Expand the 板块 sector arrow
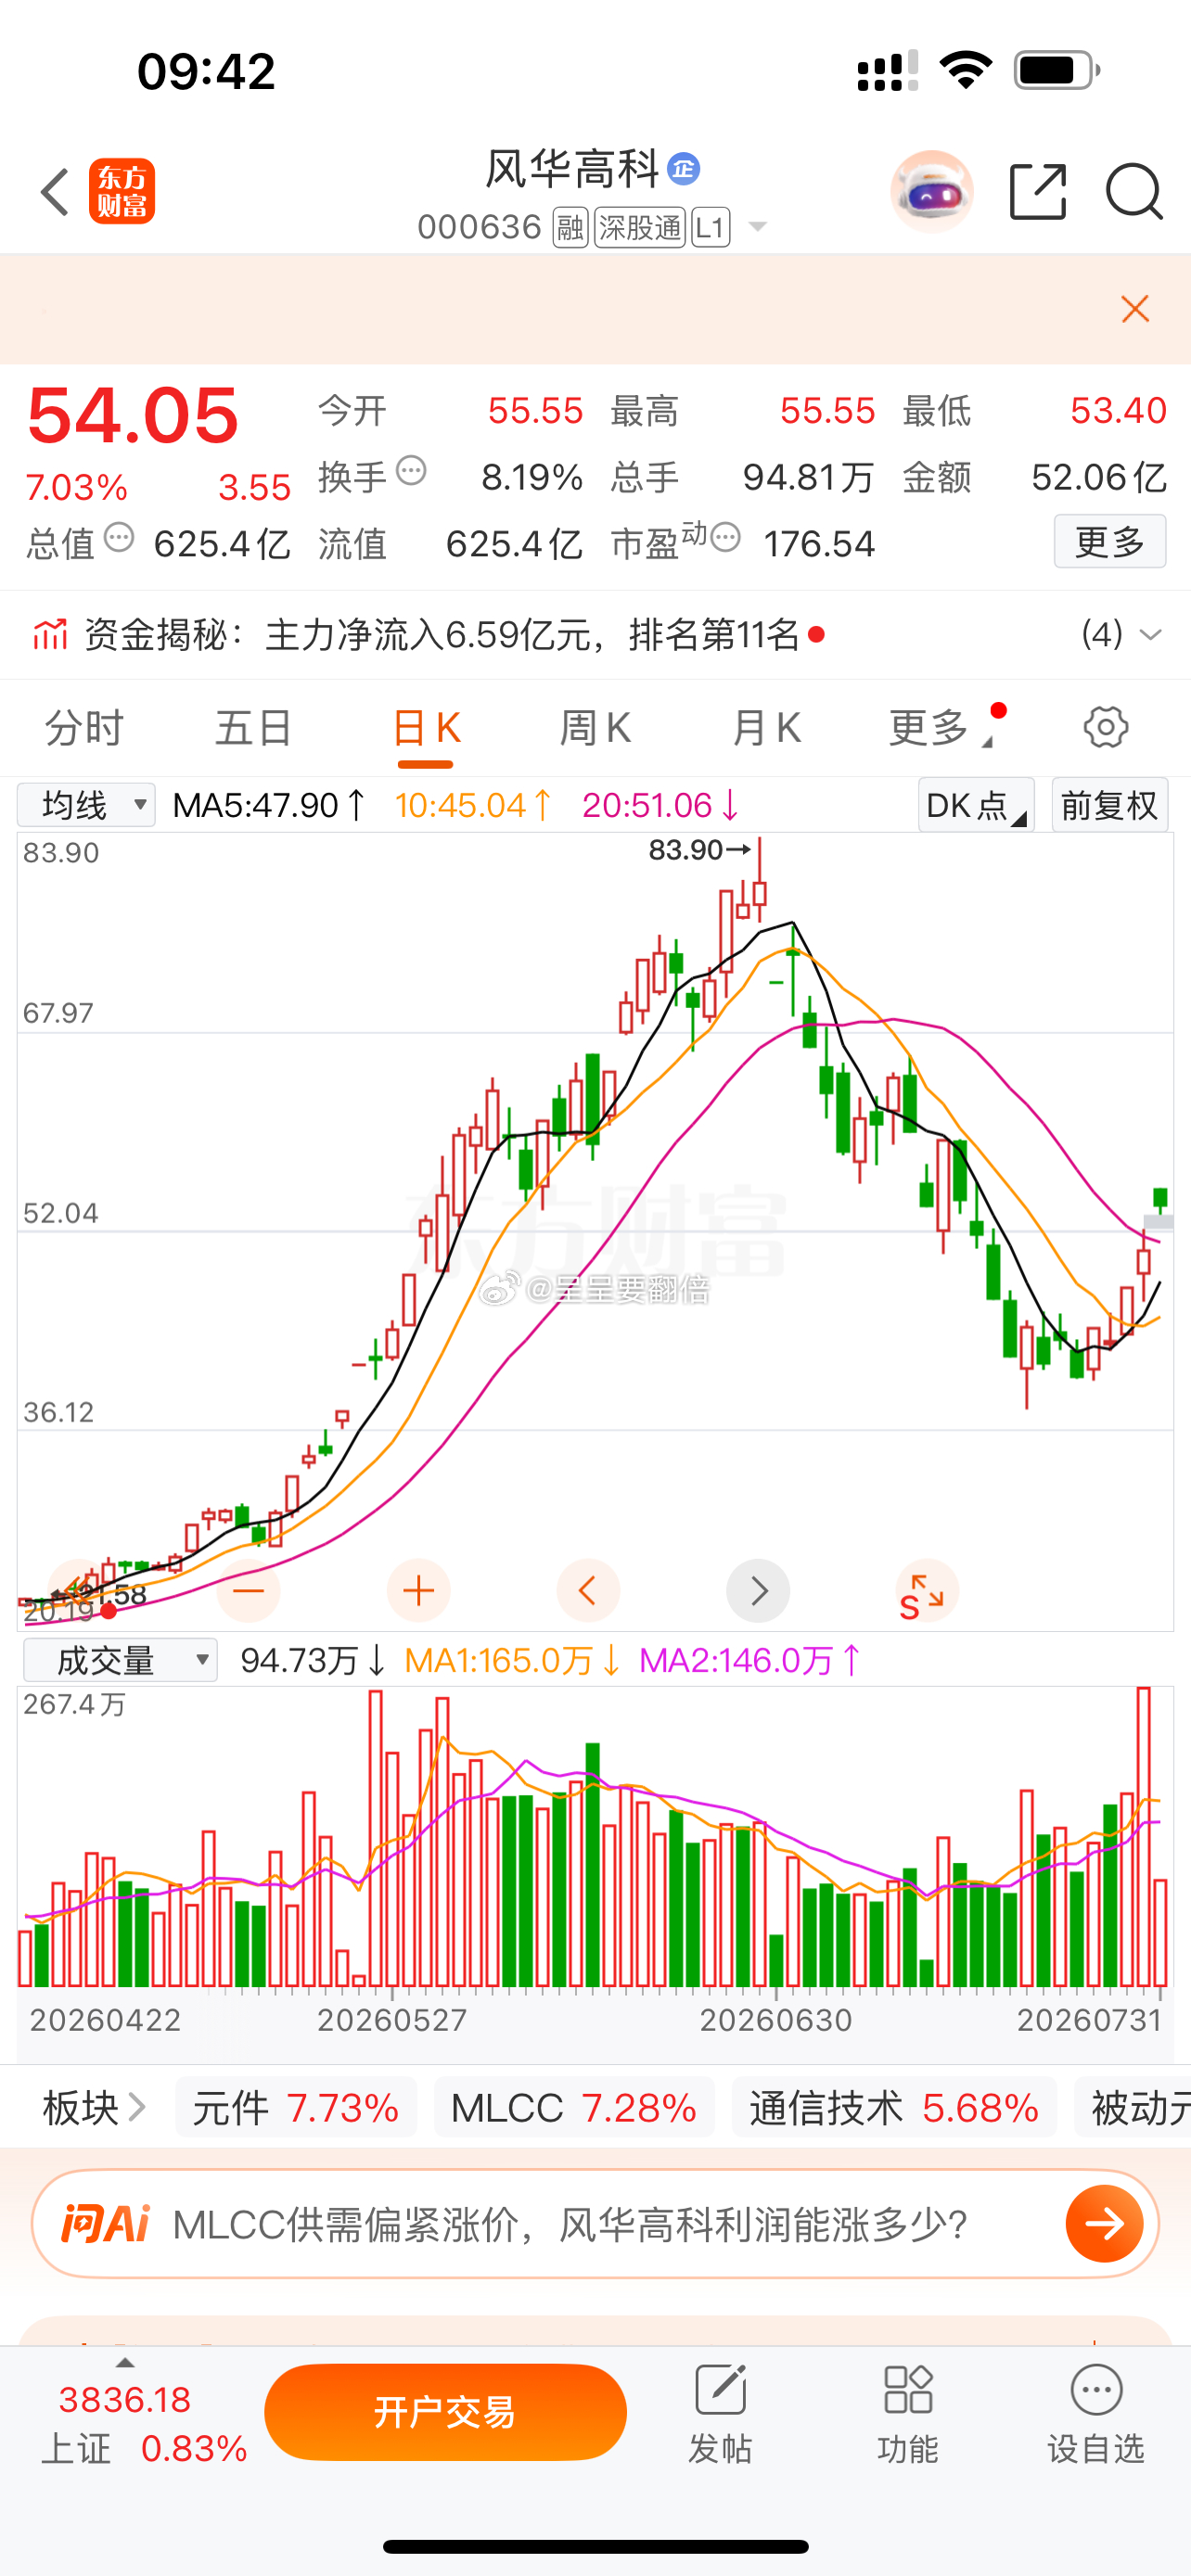Image resolution: width=1191 pixels, height=2576 pixels. click(137, 2108)
